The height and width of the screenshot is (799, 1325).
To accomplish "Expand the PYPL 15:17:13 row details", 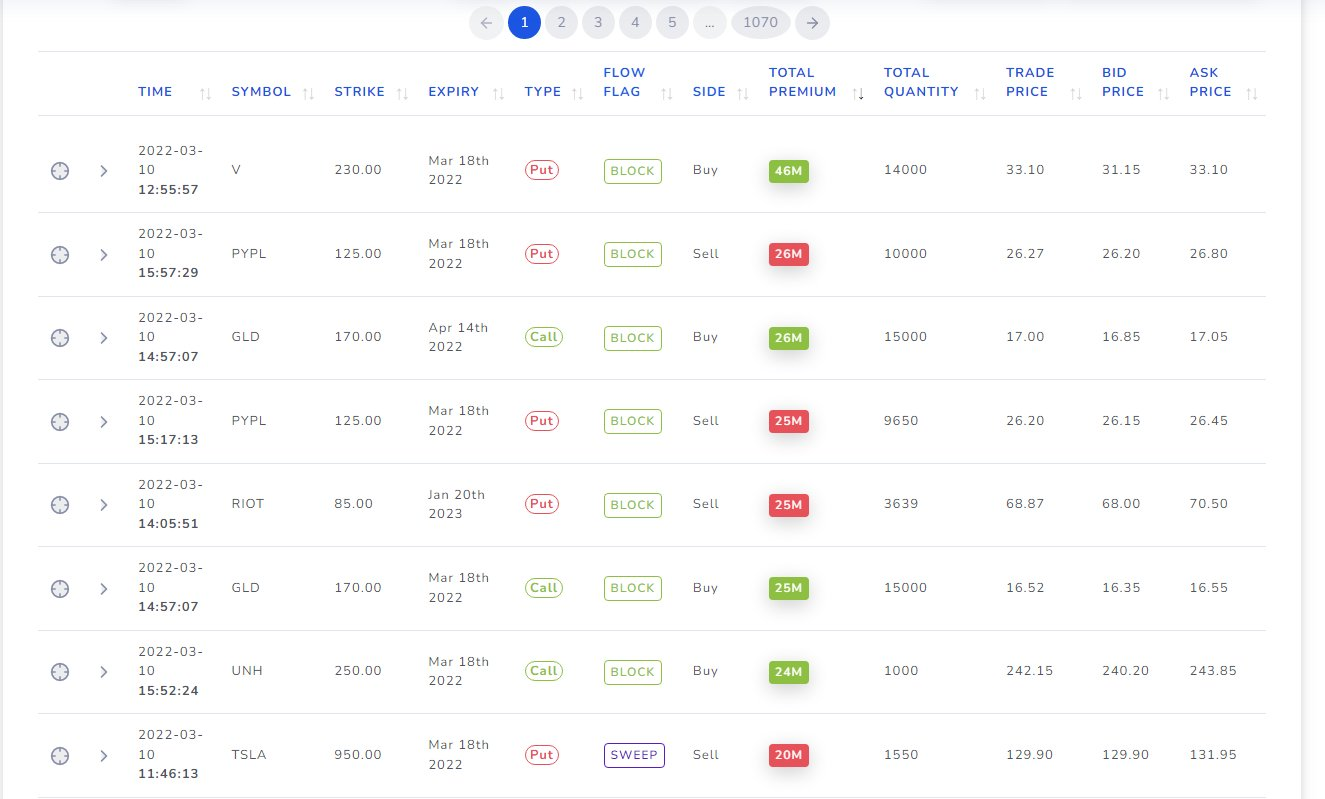I will (x=103, y=422).
